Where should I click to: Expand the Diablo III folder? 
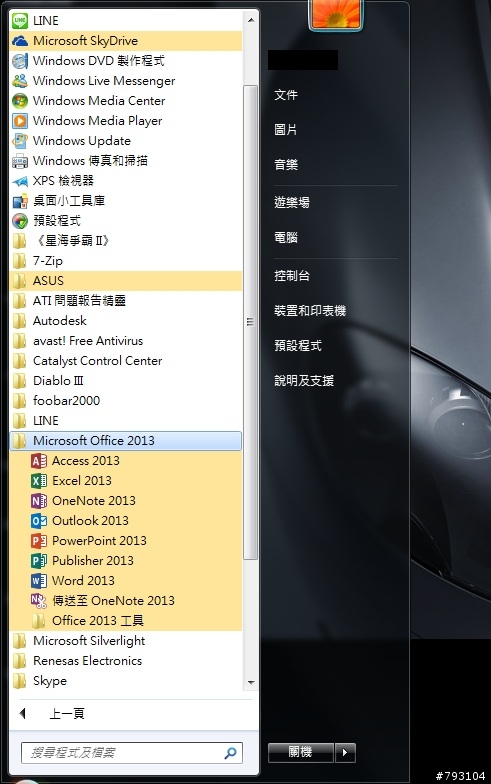click(125, 380)
